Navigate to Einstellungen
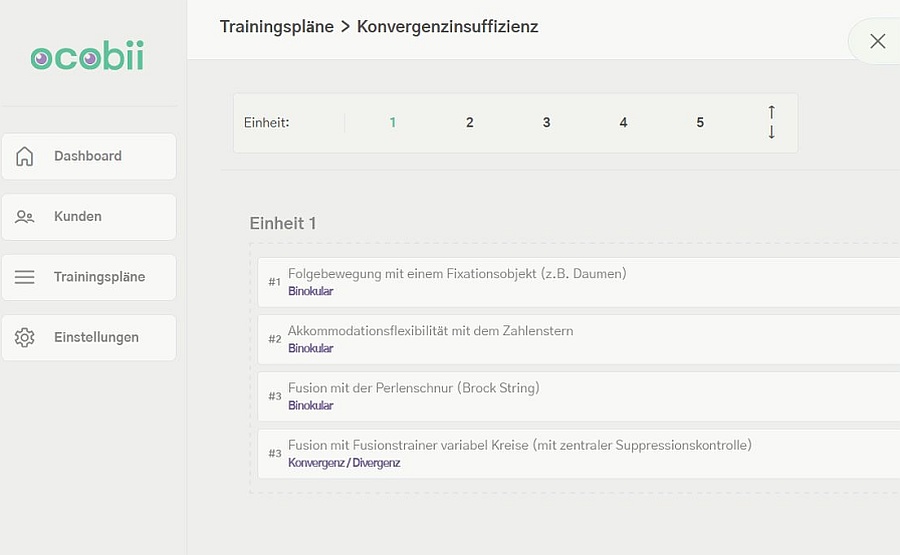This screenshot has height=555, width=900. pos(96,338)
